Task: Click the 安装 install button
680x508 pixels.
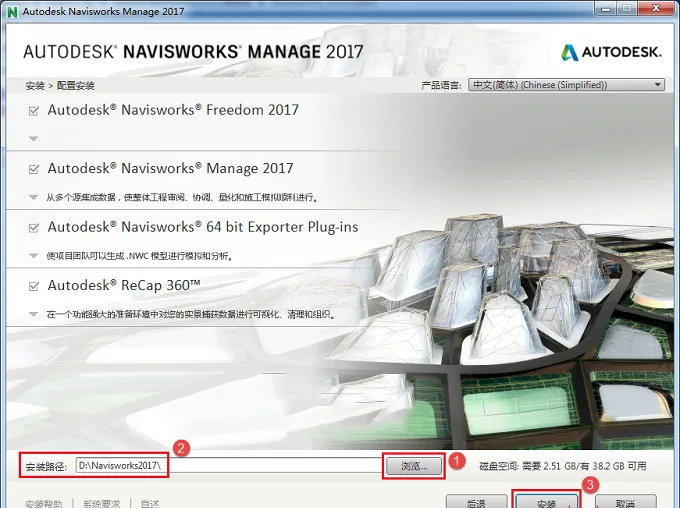Action: point(546,502)
